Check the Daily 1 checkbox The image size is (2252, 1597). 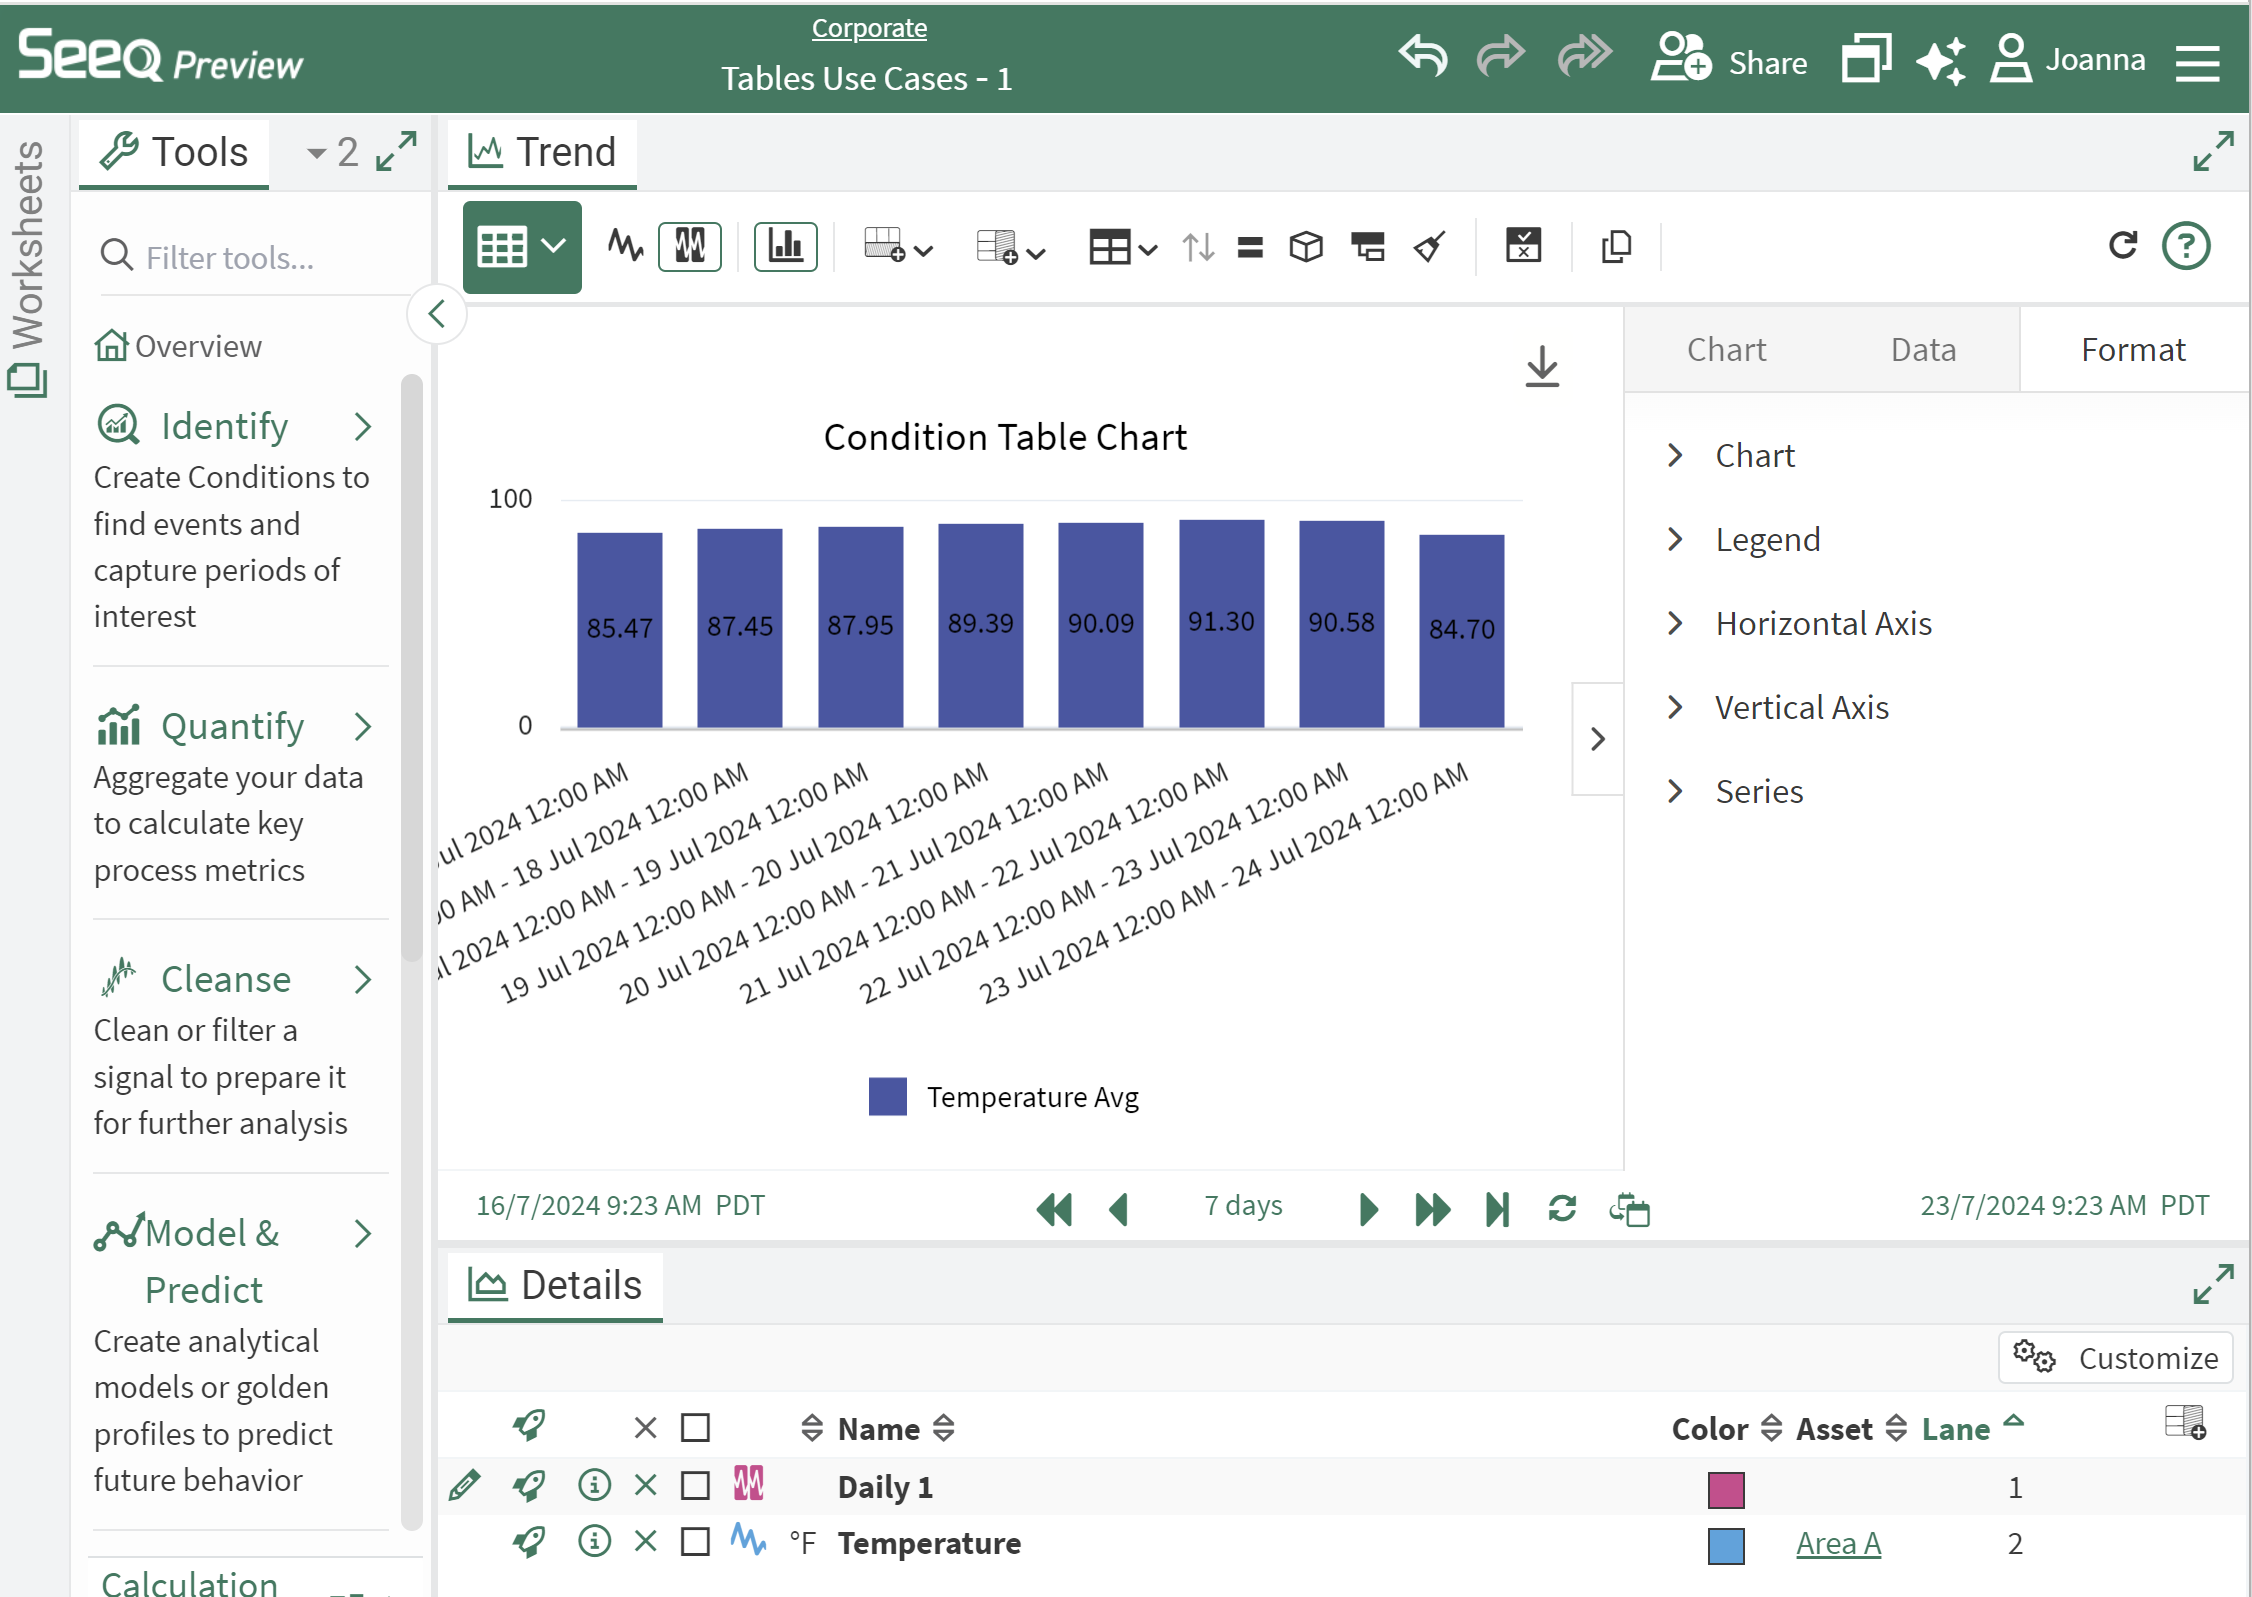coord(695,1486)
